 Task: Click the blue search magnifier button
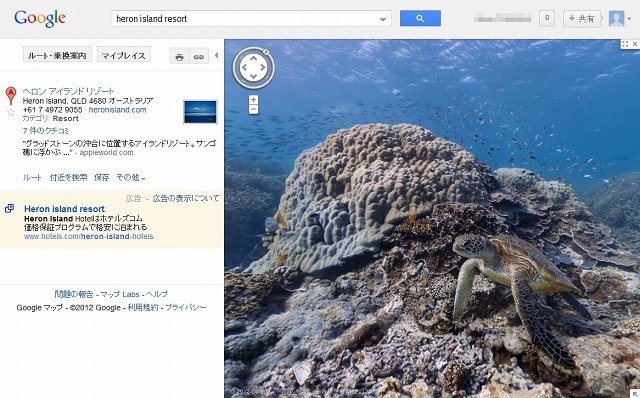(x=420, y=18)
